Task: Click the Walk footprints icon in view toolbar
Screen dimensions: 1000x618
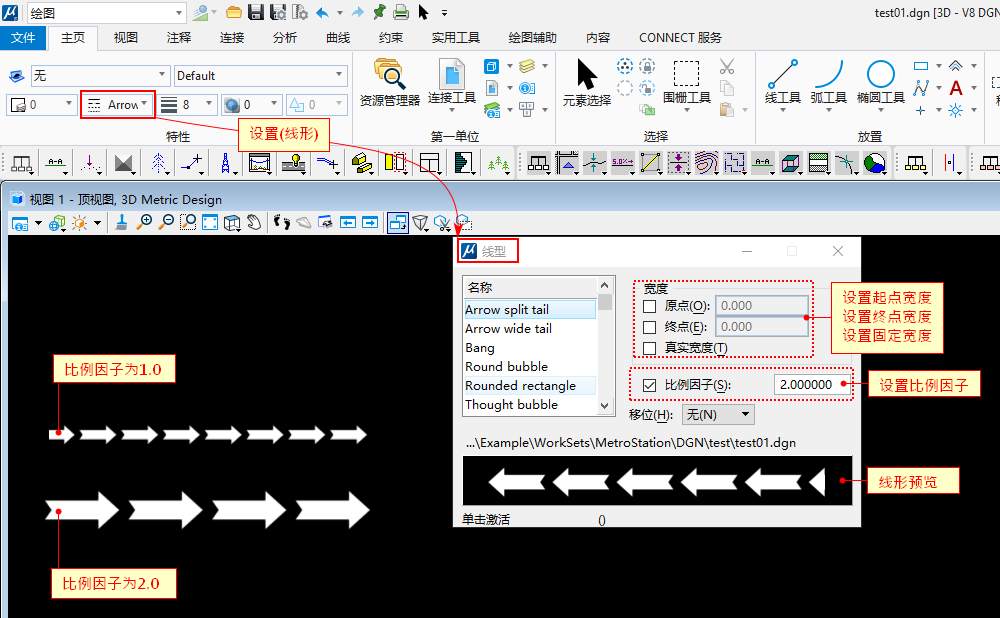Action: pyautogui.click(x=281, y=222)
